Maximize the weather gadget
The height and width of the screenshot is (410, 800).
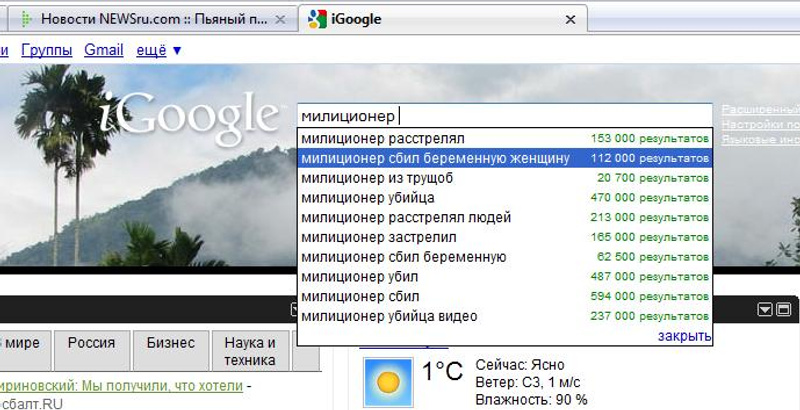tap(783, 310)
